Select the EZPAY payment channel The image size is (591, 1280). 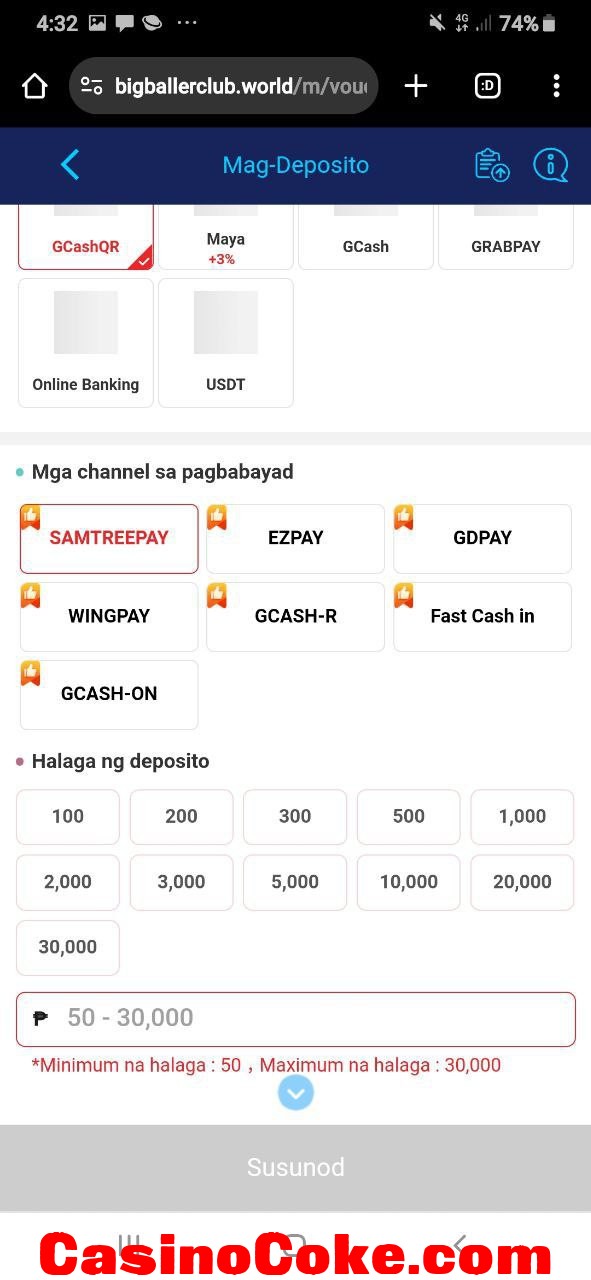tap(296, 538)
